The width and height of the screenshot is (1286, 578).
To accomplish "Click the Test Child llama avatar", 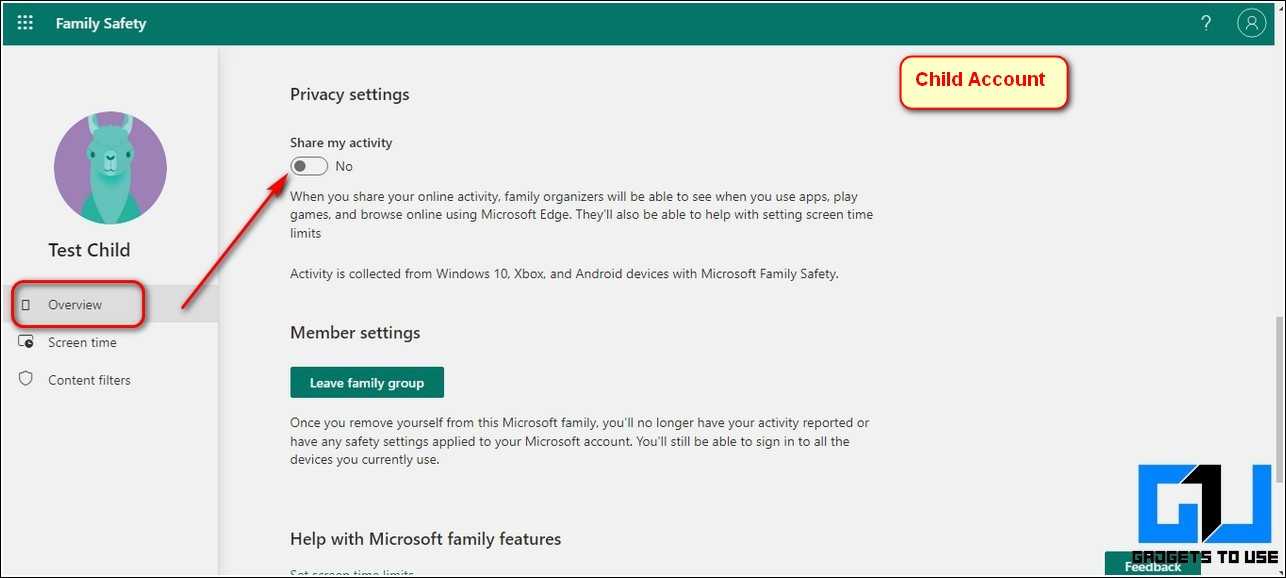I will (110, 167).
